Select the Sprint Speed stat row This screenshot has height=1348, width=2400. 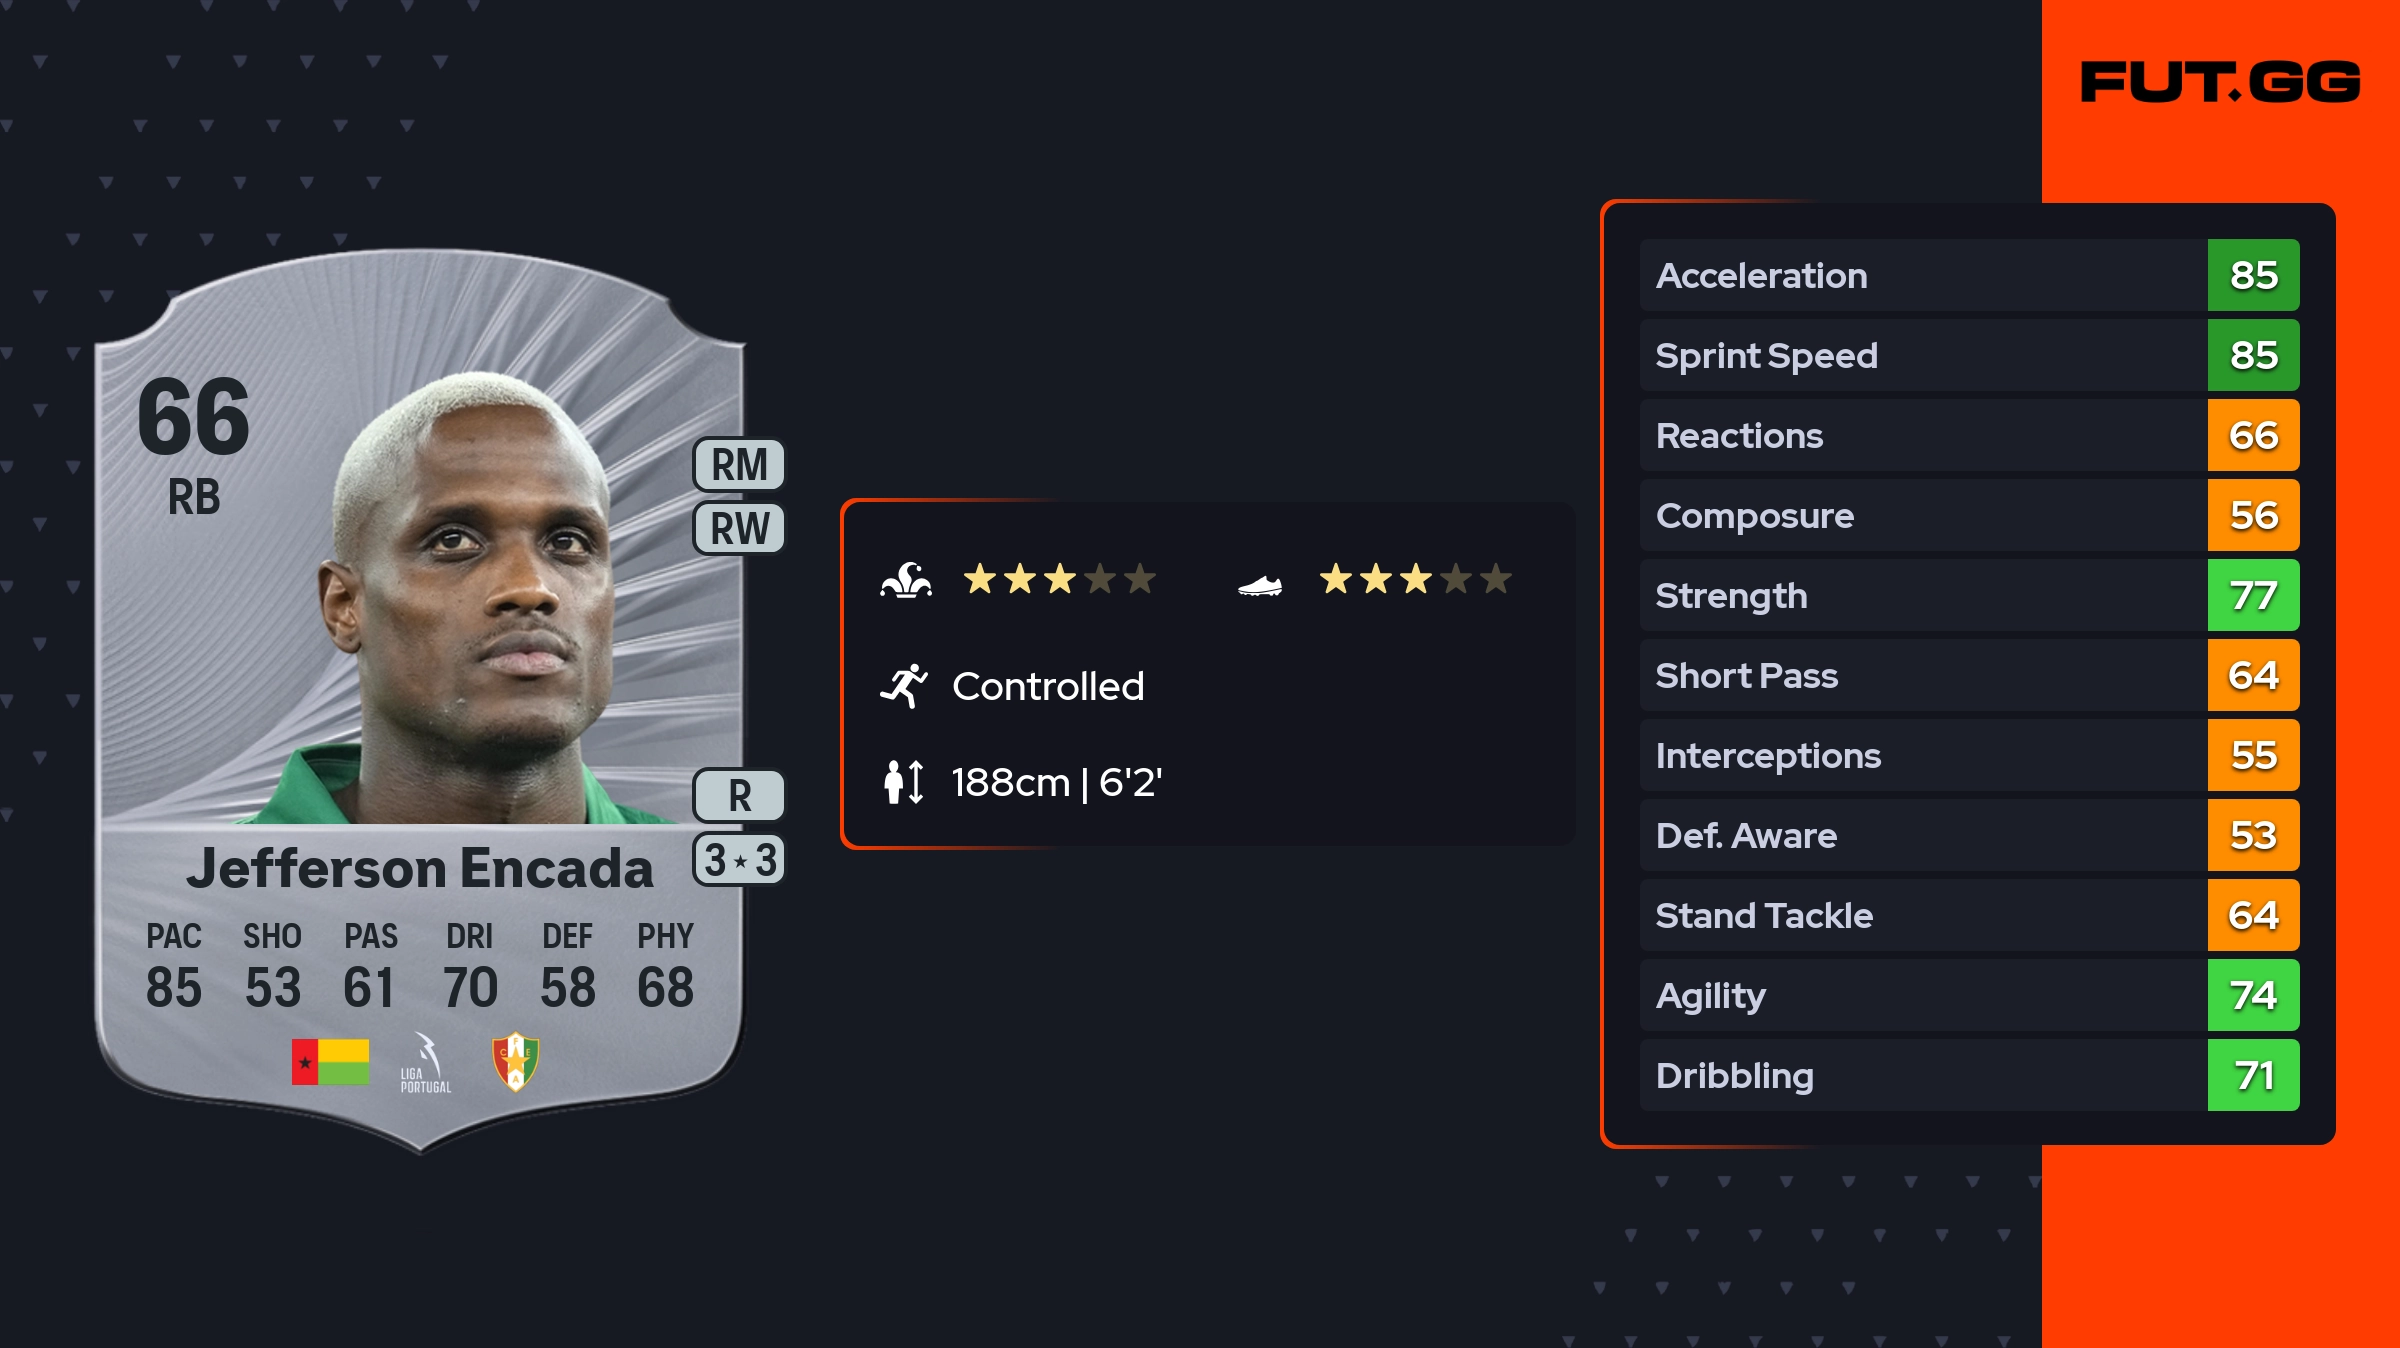[1920, 355]
